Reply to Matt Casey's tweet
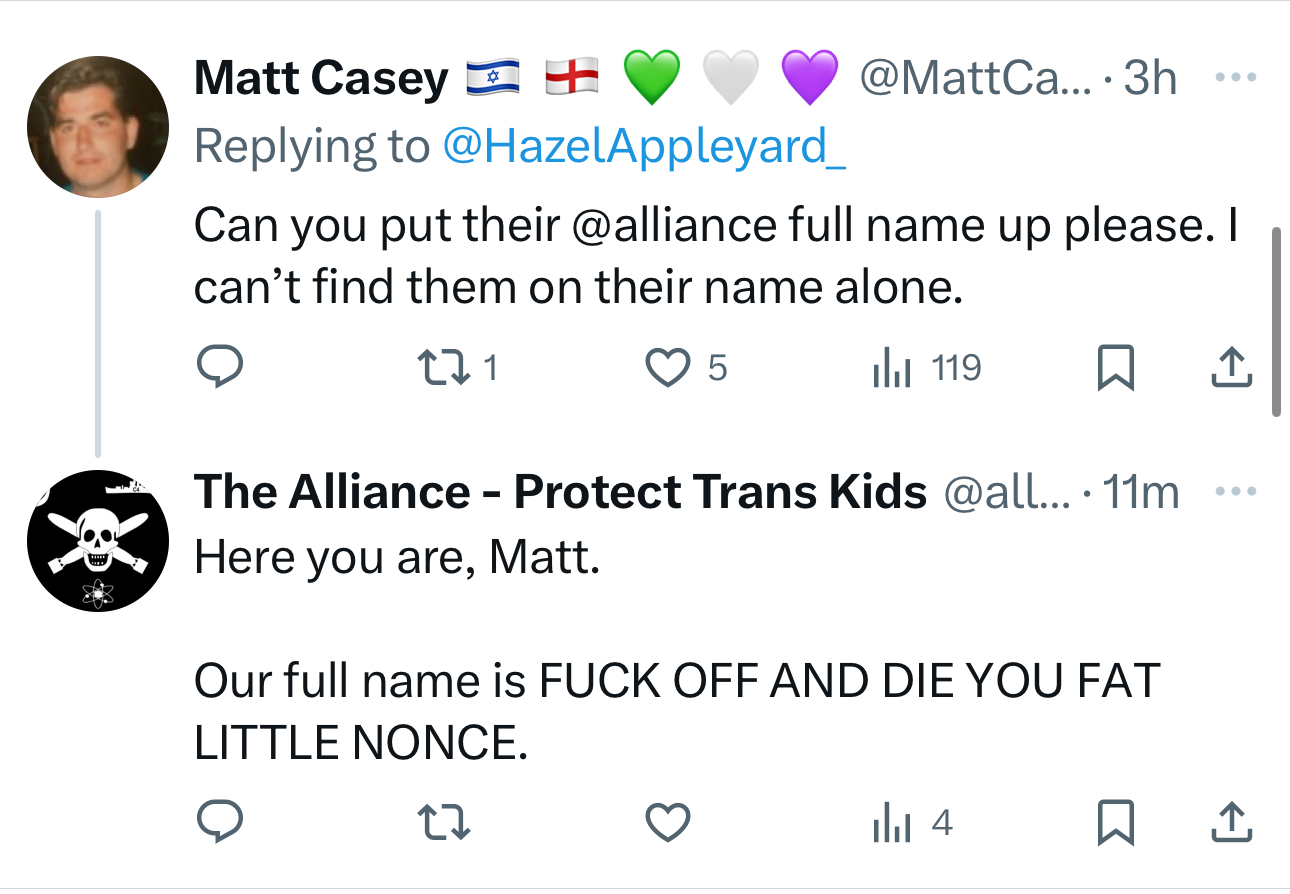The height and width of the screenshot is (894, 1290). tap(219, 367)
